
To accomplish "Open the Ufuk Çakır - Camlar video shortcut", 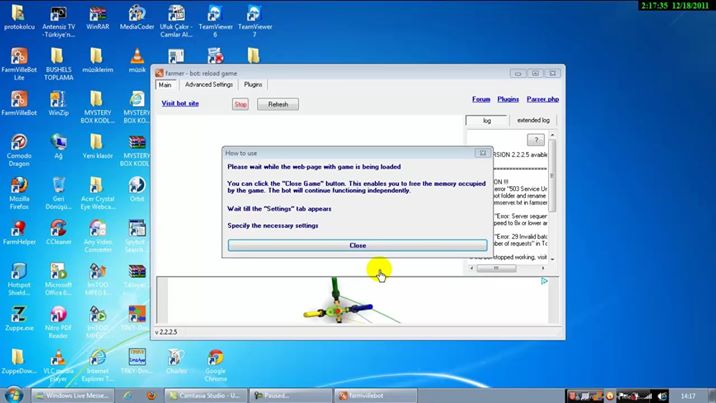I will pyautogui.click(x=176, y=21).
